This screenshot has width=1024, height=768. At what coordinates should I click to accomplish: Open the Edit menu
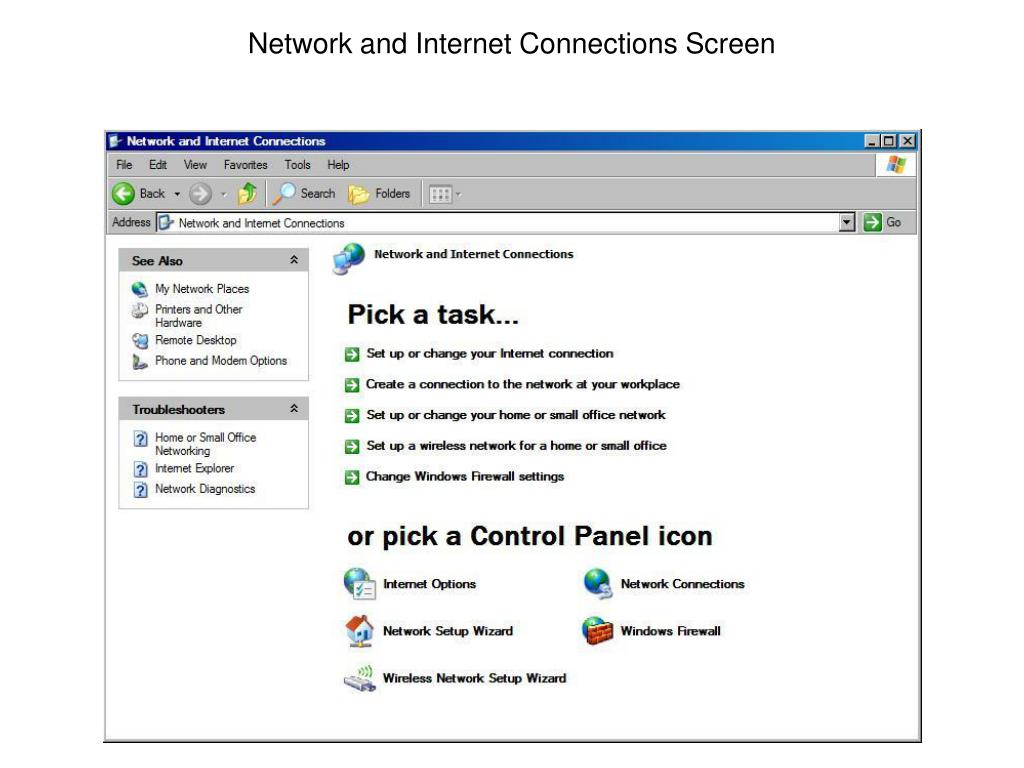tap(157, 165)
